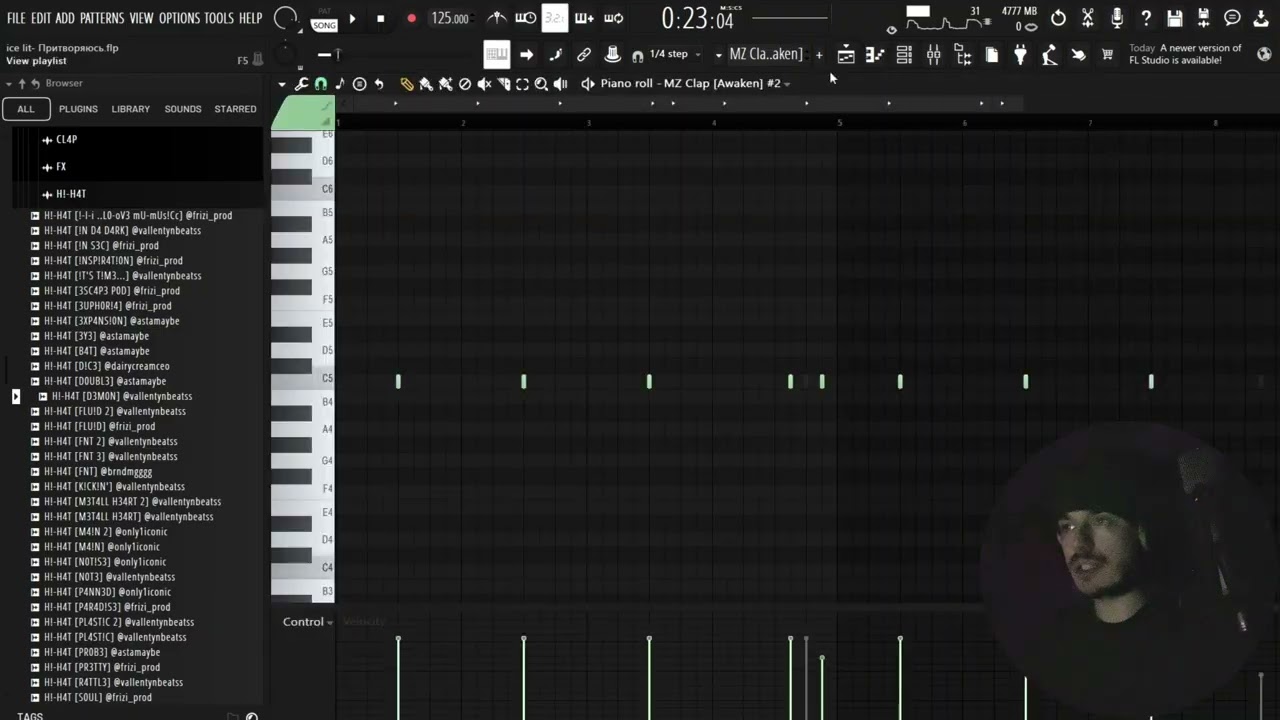Image resolution: width=1280 pixels, height=720 pixels.
Task: Select the HI-H4T [SOUL] @frizi_prod sample
Action: 98,697
